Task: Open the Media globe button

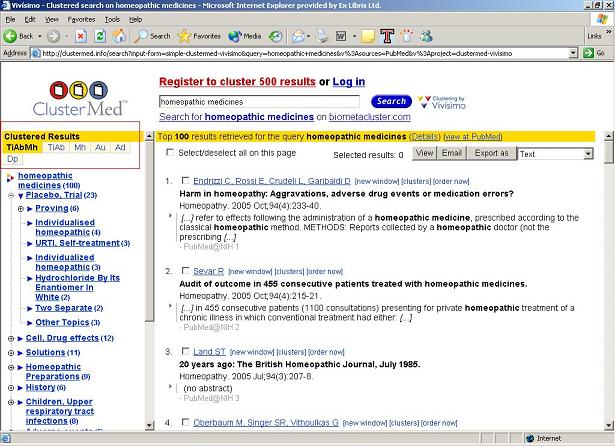Action: click(x=245, y=36)
